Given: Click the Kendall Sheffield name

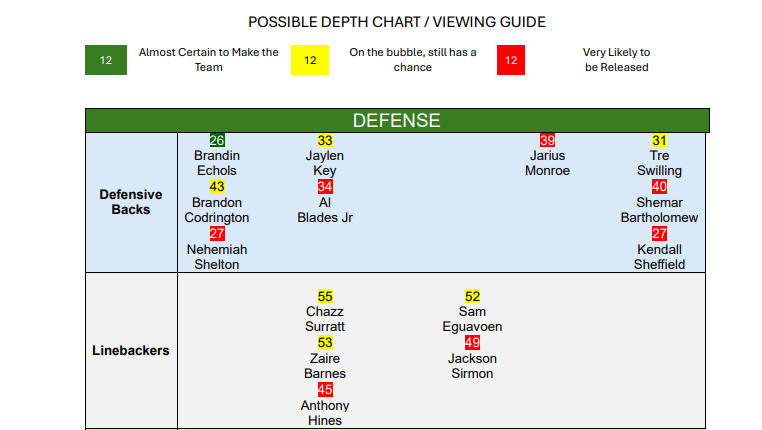Looking at the screenshot, I should (659, 257).
